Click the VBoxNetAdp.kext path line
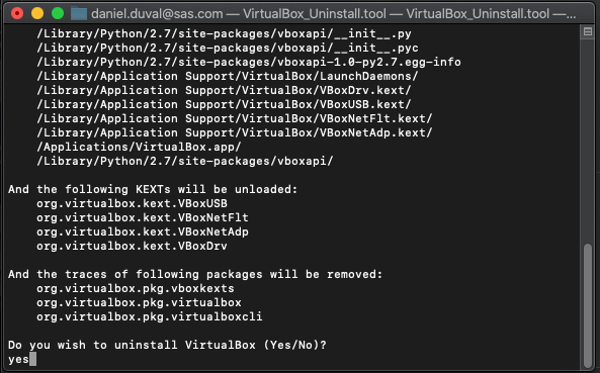The image size is (600, 373). [235, 133]
